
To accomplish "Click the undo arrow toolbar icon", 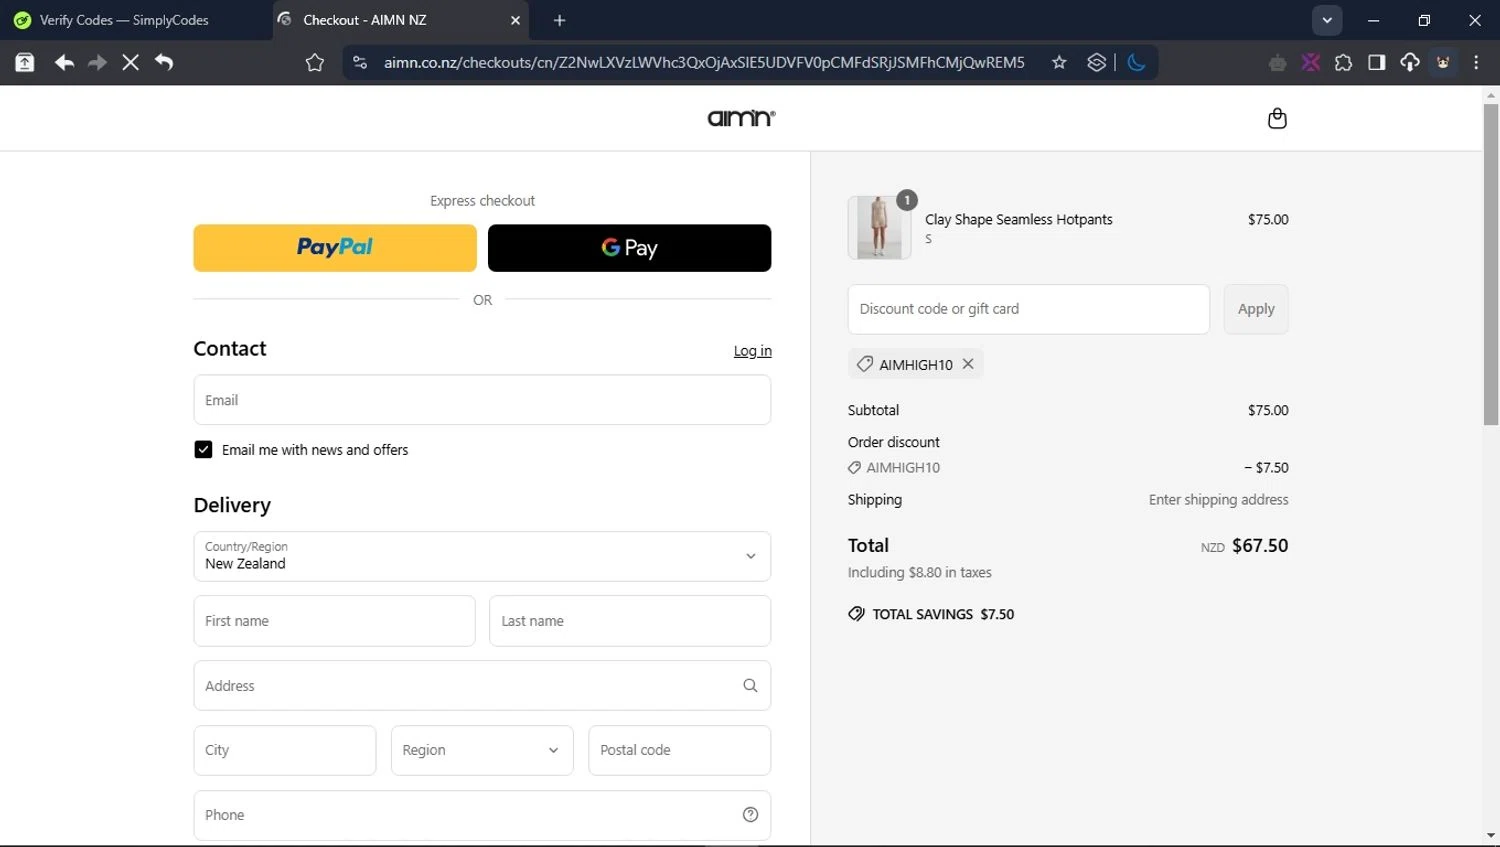I will (164, 62).
